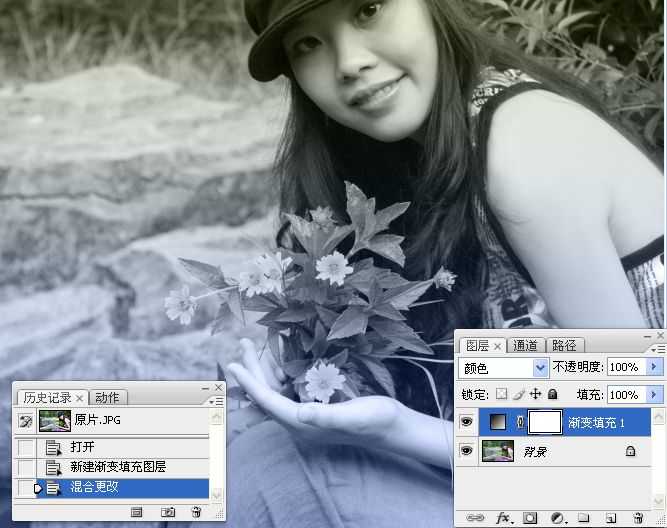Image resolution: width=667 pixels, height=528 pixels.
Task: Create new snapshot camera icon
Action: click(x=168, y=512)
